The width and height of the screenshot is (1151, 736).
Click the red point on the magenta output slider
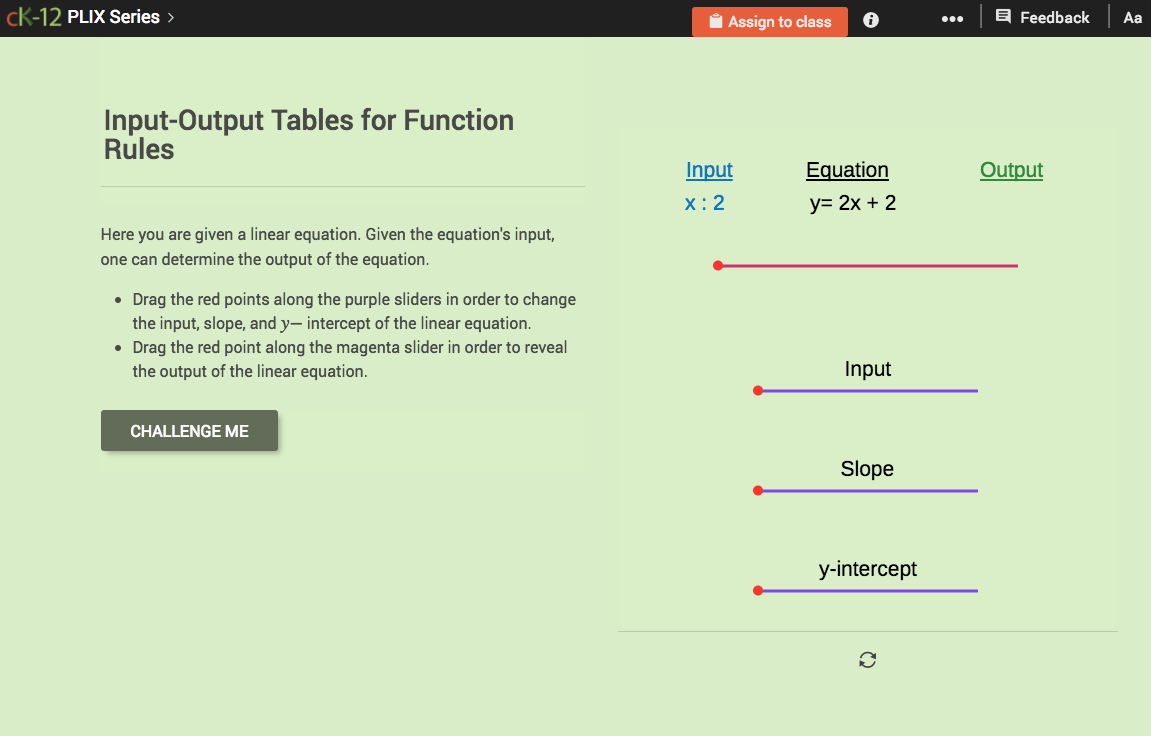[x=718, y=265]
